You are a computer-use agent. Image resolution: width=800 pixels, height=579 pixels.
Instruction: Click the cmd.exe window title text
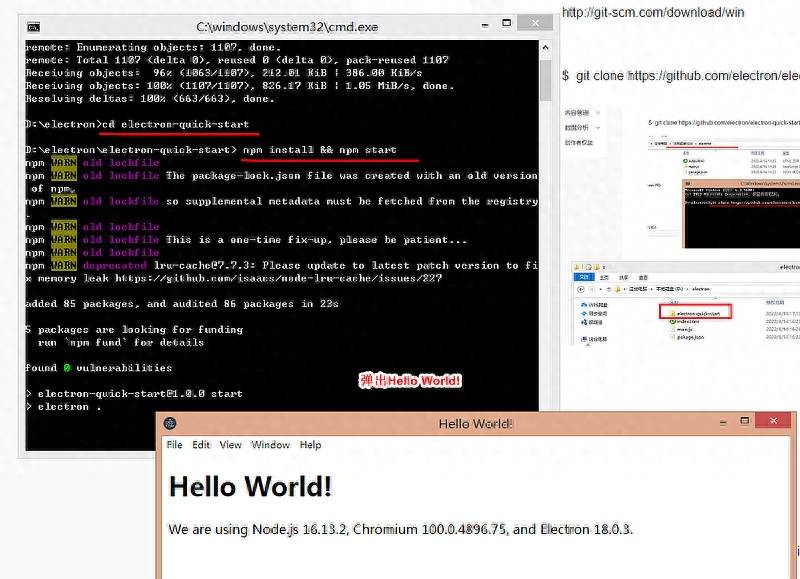coord(287,27)
